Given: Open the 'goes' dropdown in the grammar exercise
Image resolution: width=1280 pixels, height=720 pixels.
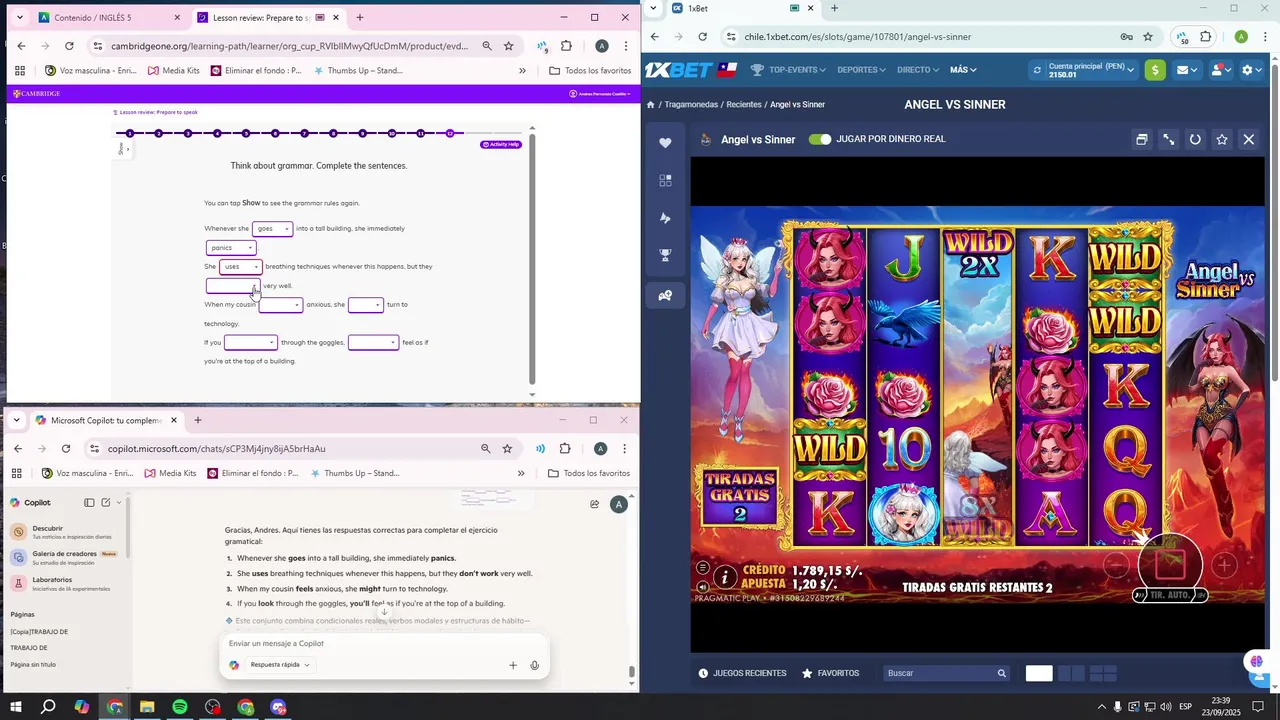Looking at the screenshot, I should click(x=272, y=229).
